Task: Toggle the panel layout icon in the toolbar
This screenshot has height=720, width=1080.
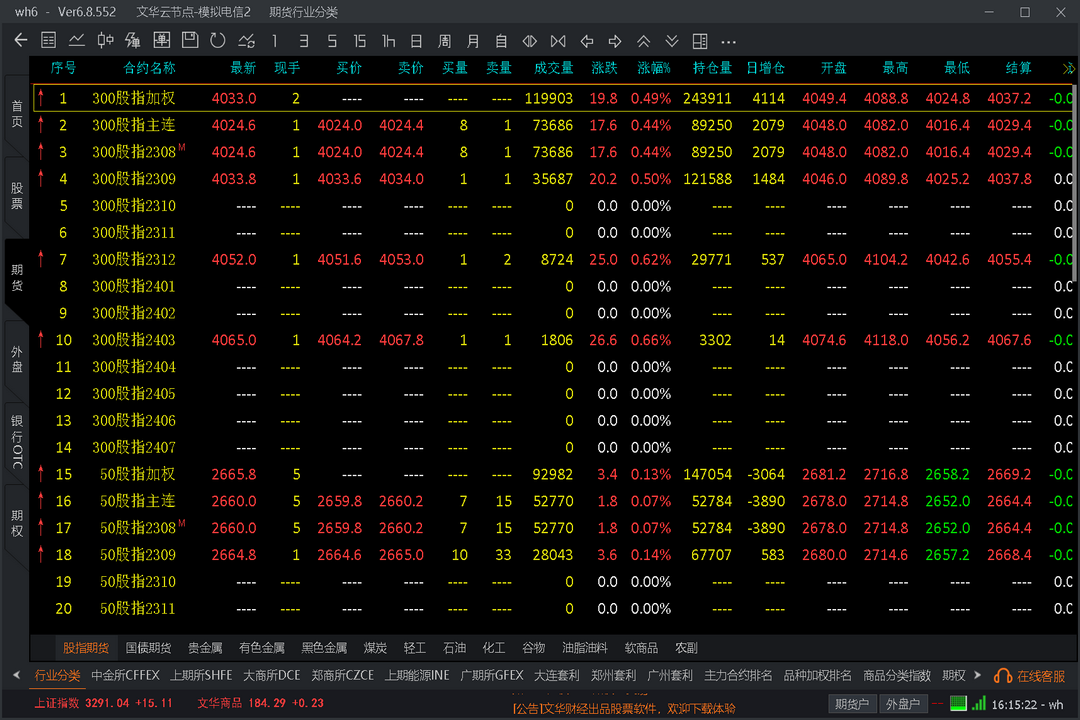Action: tap(700, 41)
